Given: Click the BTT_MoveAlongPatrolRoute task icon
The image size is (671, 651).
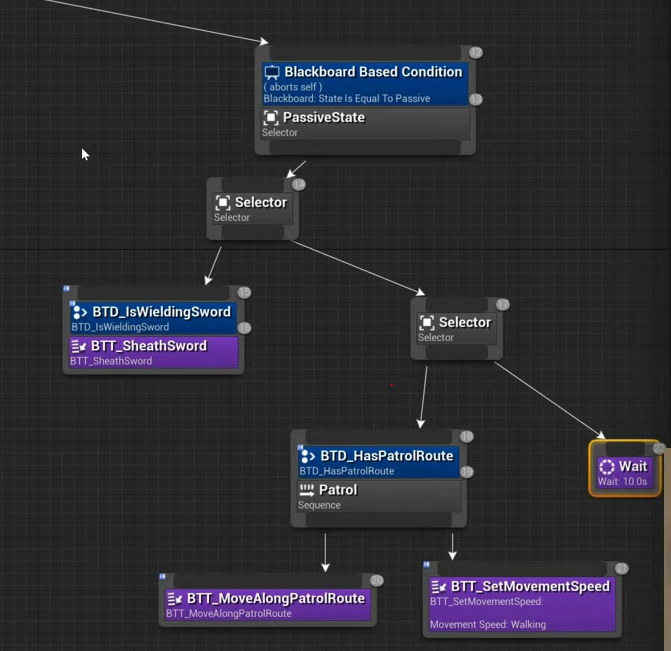Looking at the screenshot, I should point(175,598).
